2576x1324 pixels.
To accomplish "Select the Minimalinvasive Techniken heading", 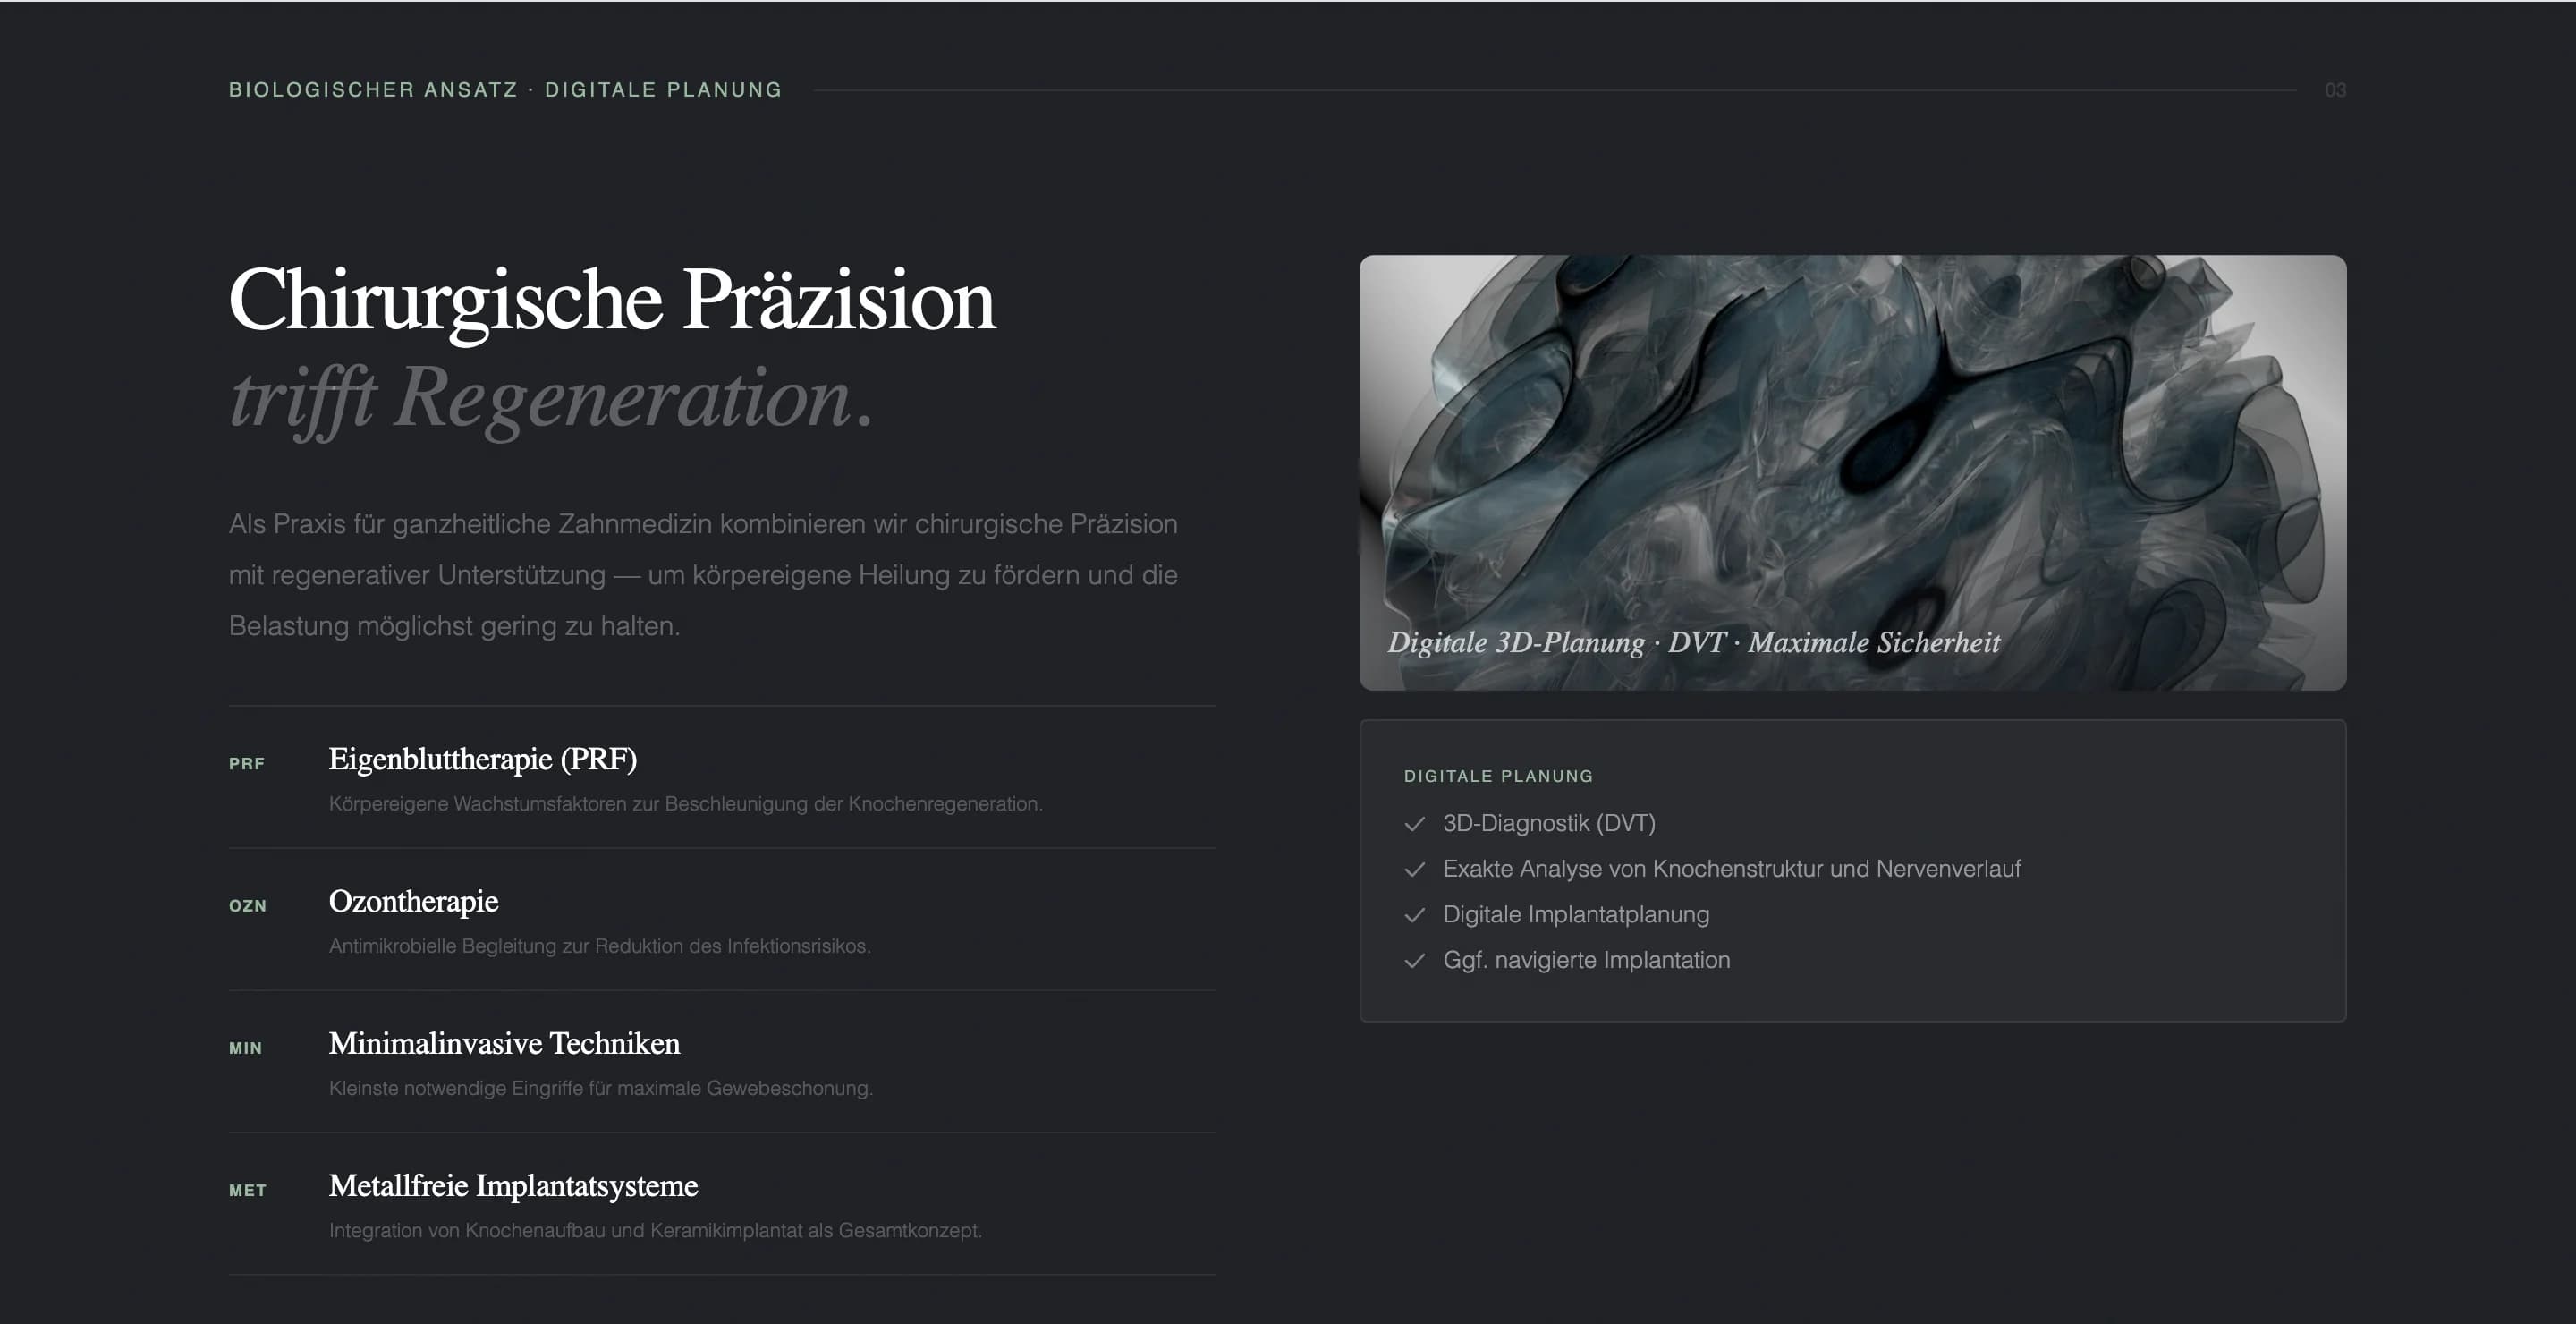I will pos(504,1043).
